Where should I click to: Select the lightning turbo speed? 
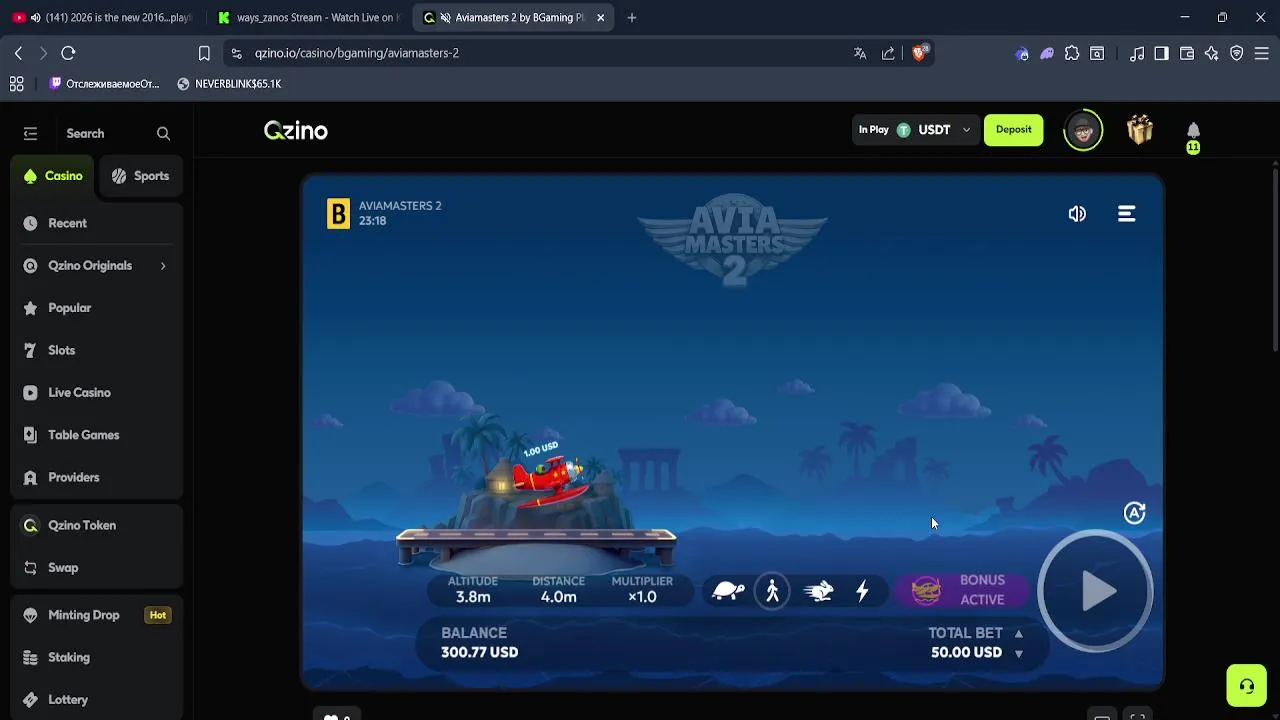click(862, 591)
